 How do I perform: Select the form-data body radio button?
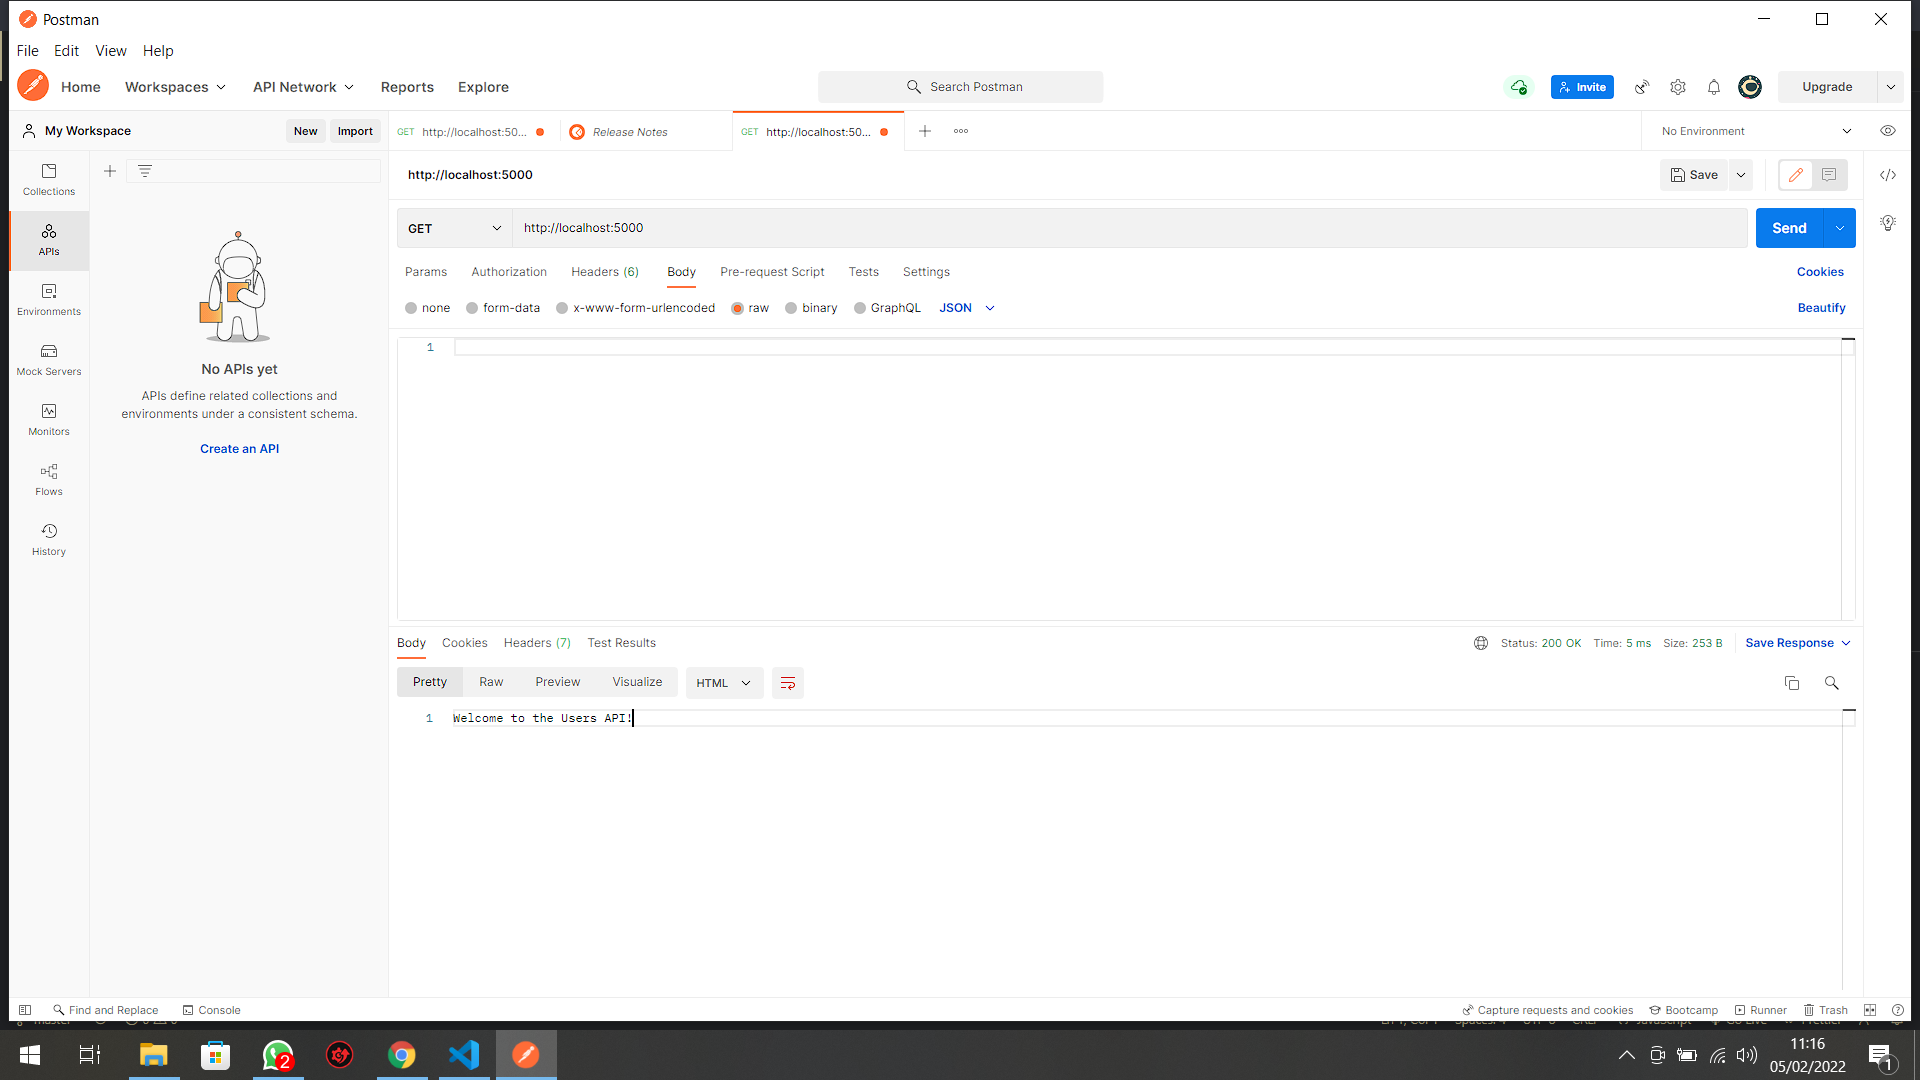tap(472, 308)
